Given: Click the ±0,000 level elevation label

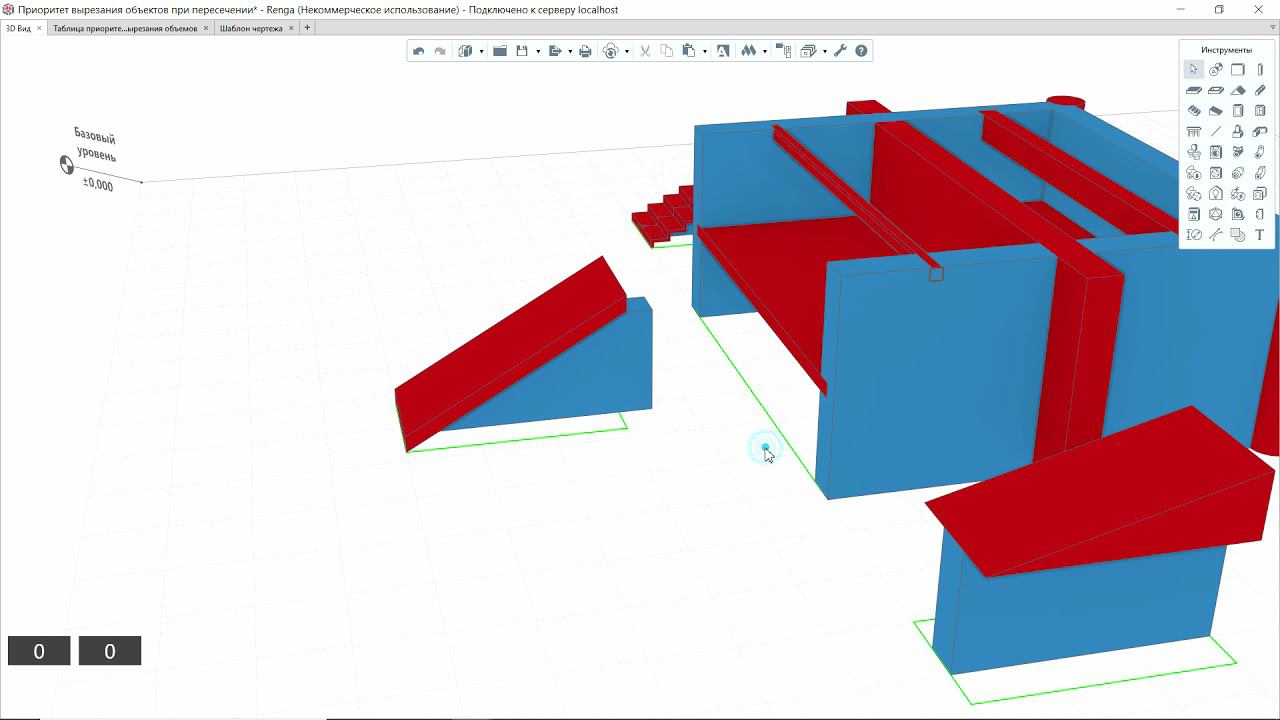Looking at the screenshot, I should tap(98, 185).
